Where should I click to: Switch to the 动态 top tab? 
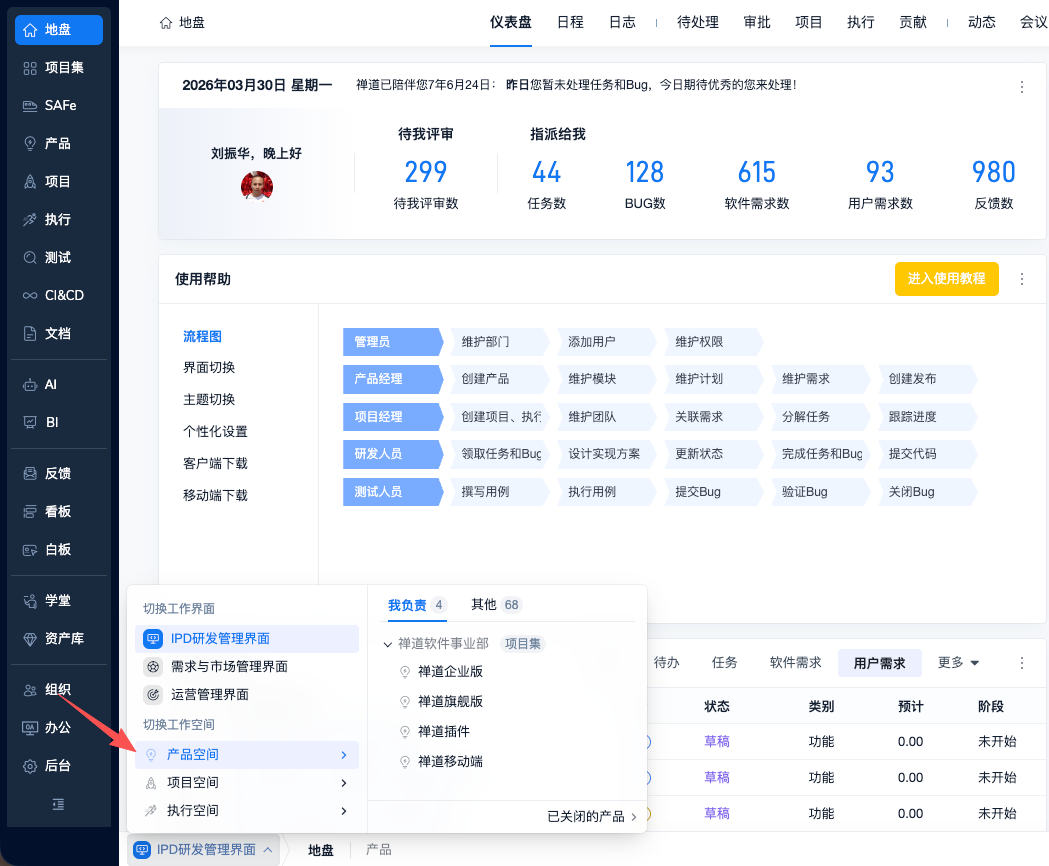tap(981, 23)
